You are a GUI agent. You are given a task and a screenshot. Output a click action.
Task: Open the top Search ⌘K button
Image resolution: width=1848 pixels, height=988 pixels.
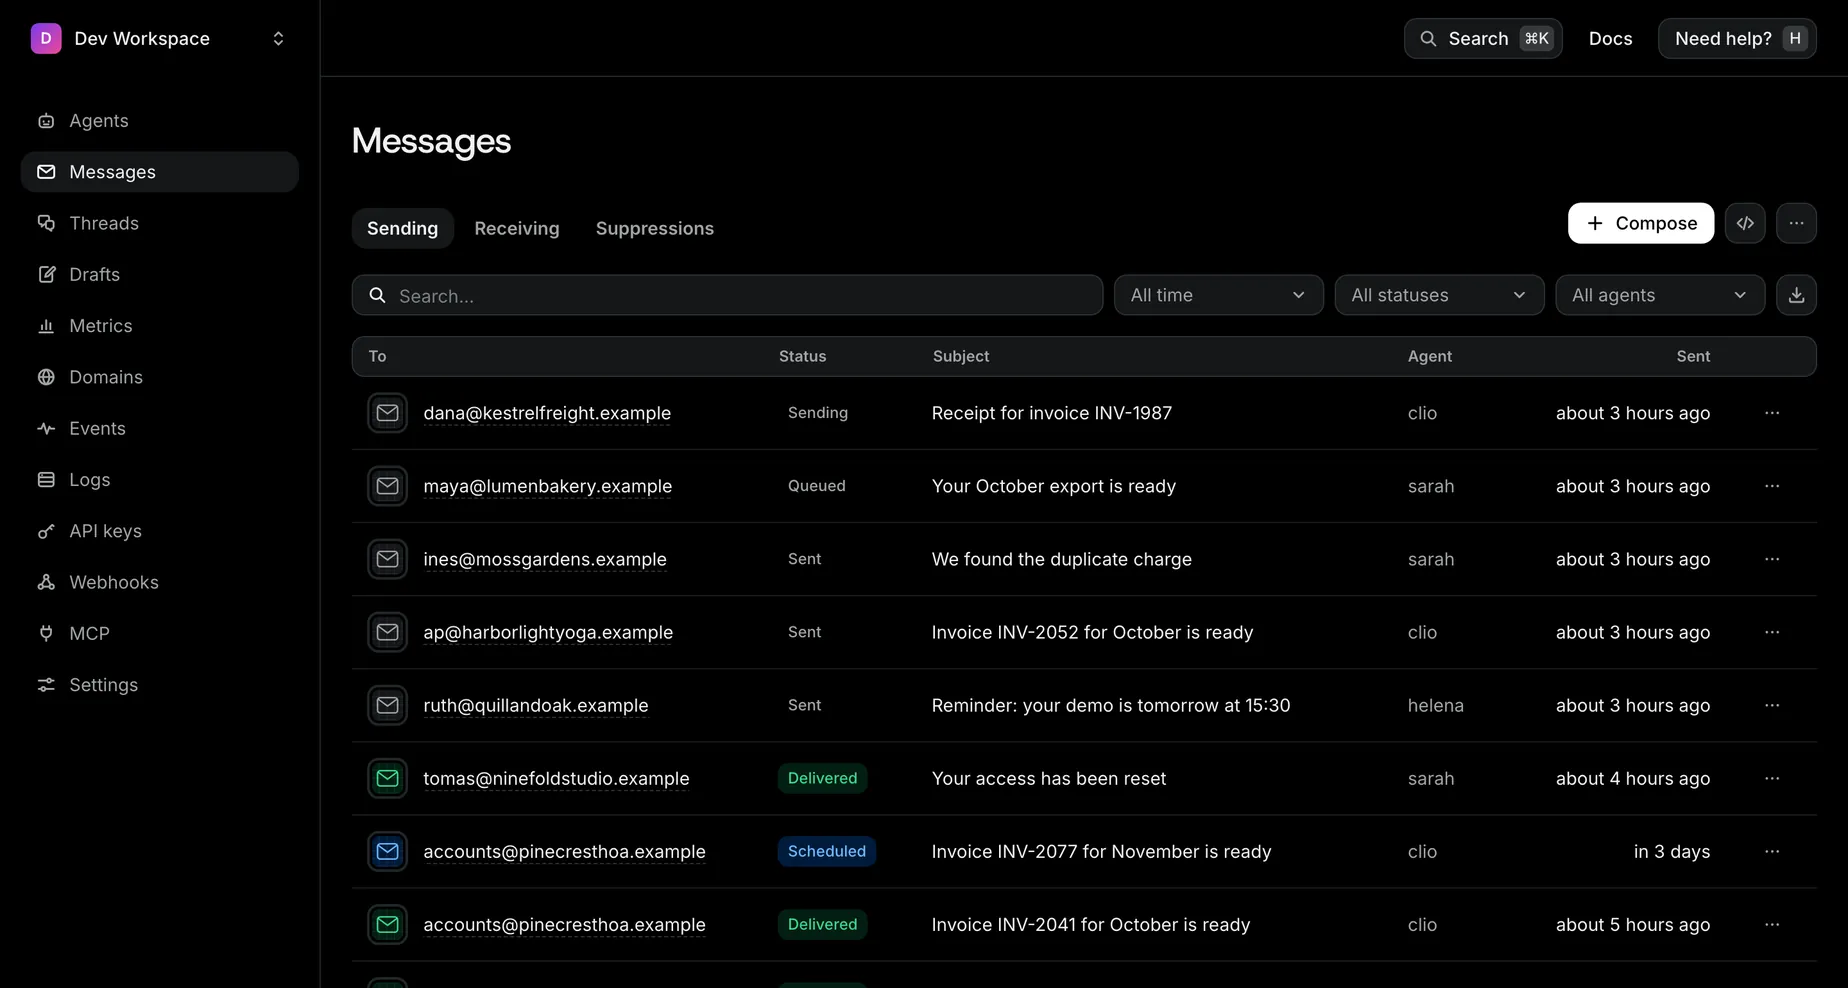pos(1483,38)
